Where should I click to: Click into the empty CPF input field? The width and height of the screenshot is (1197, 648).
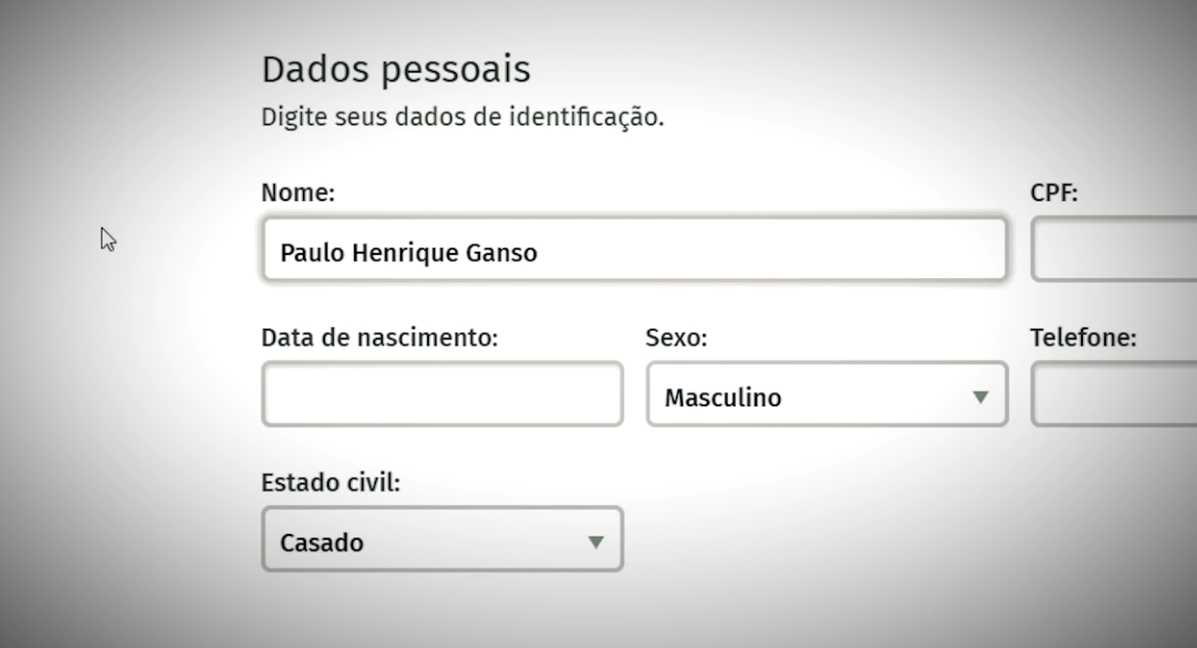click(x=1114, y=250)
